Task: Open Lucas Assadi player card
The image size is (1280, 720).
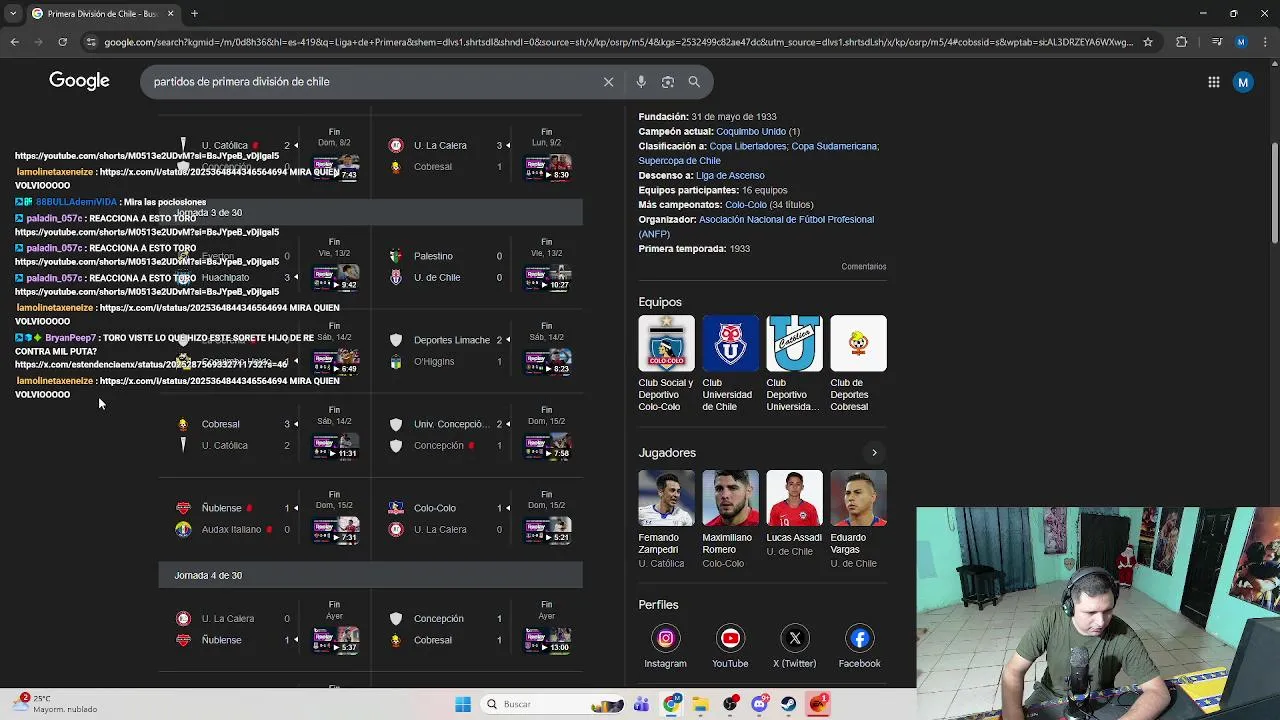Action: click(794, 514)
